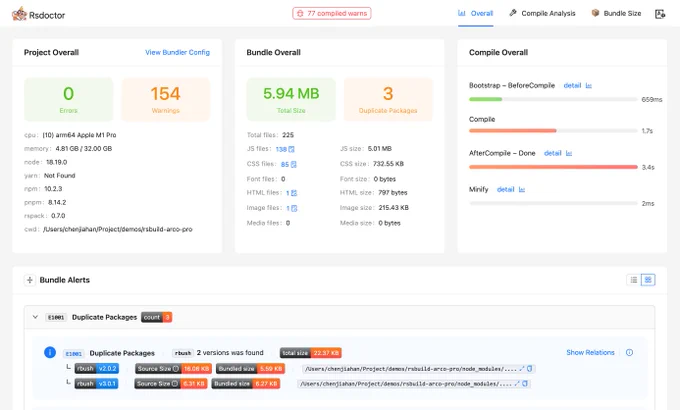
Task: Click the 154 Warnings card
Action: [166, 99]
